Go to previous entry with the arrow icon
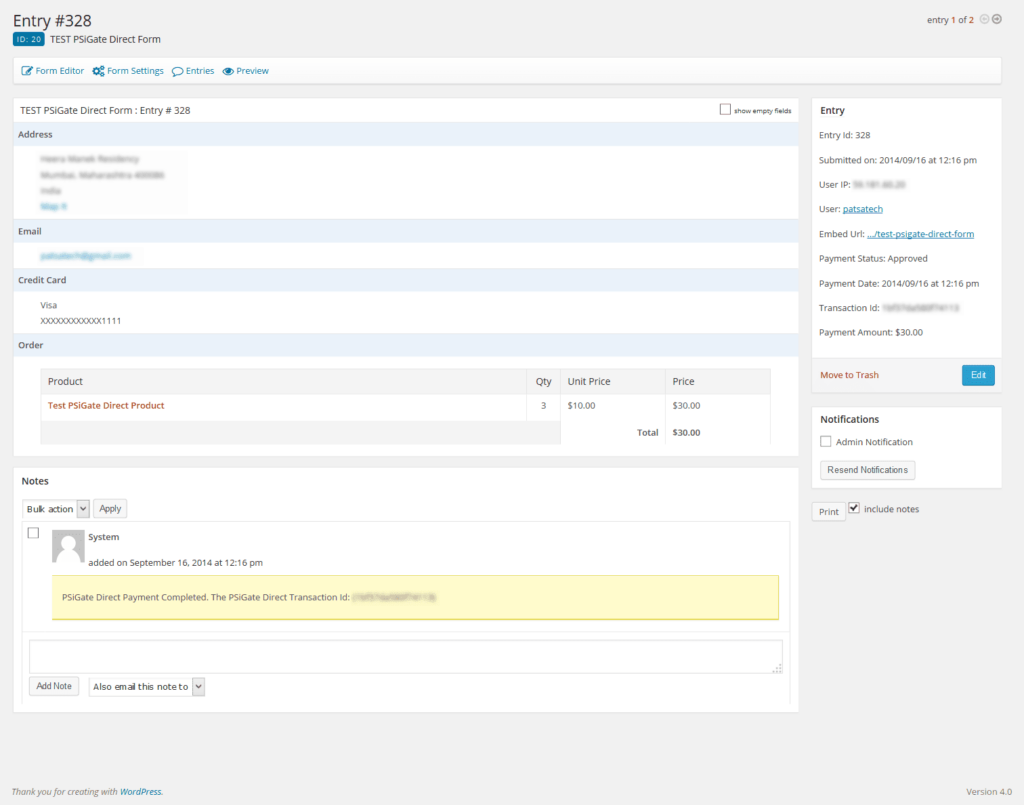 982,18
